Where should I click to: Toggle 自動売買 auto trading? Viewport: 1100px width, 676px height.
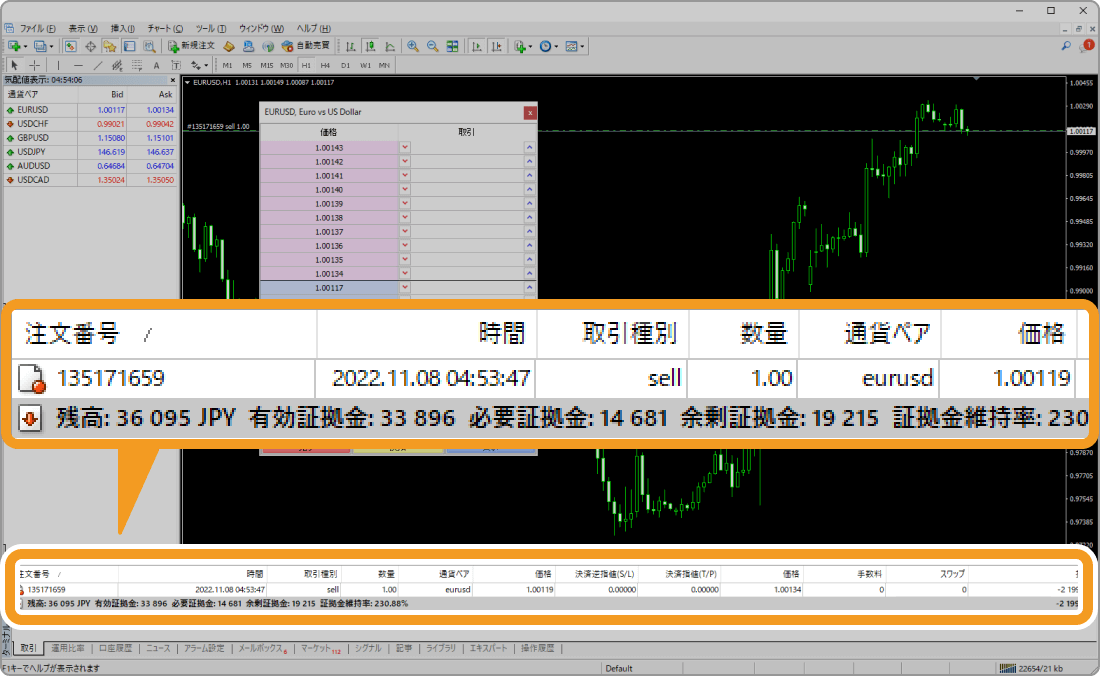click(305, 46)
